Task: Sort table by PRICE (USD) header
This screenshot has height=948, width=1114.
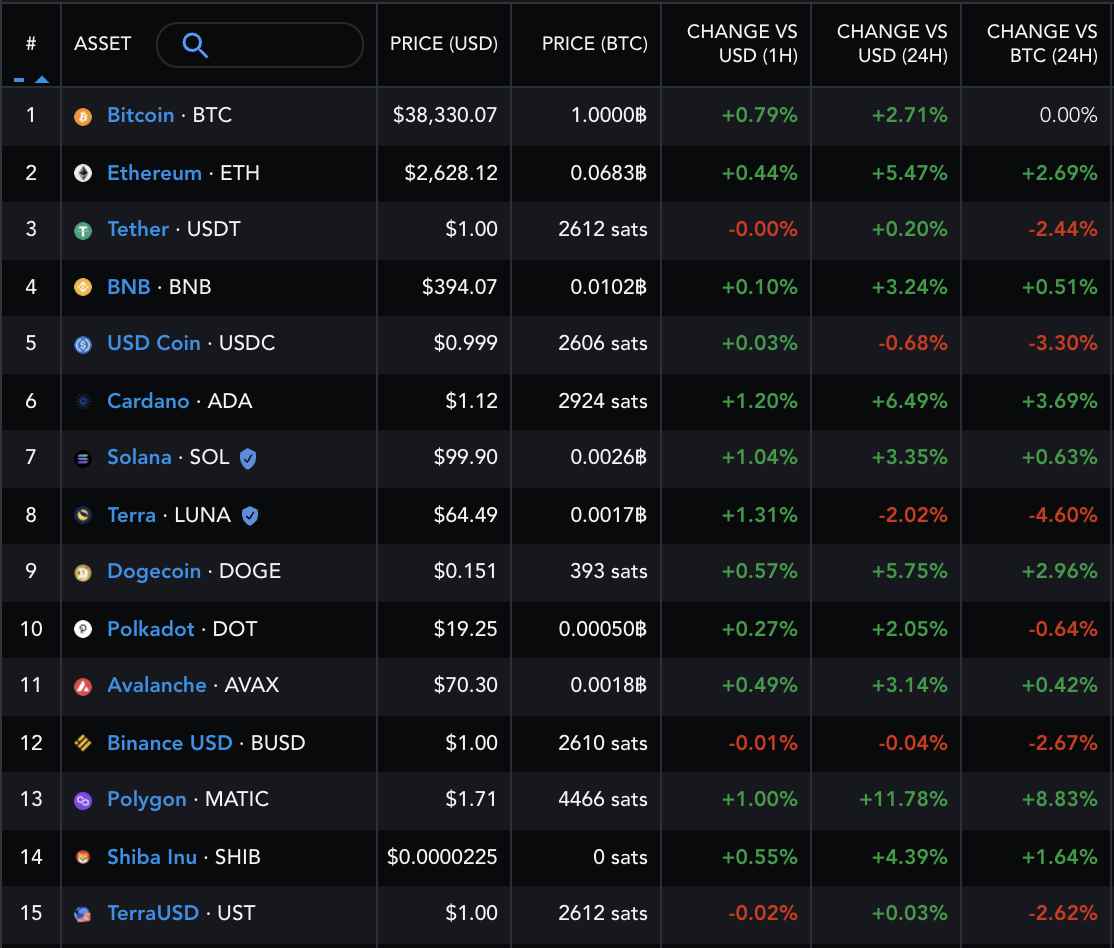Action: (x=444, y=44)
